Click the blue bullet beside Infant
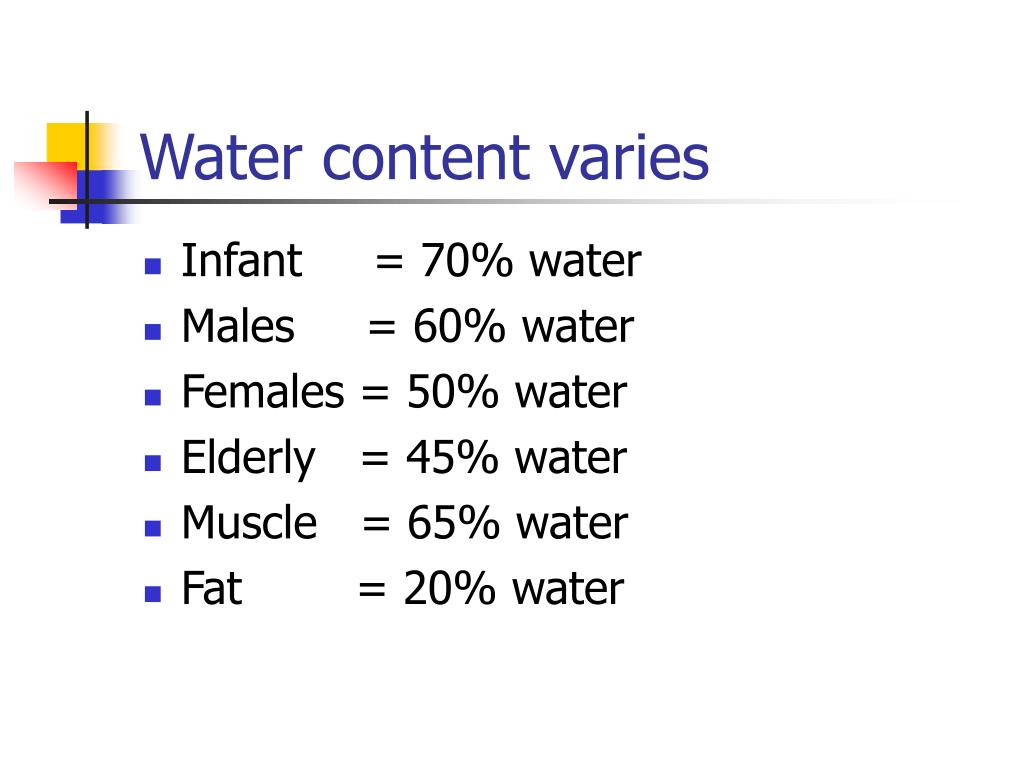 [x=153, y=266]
